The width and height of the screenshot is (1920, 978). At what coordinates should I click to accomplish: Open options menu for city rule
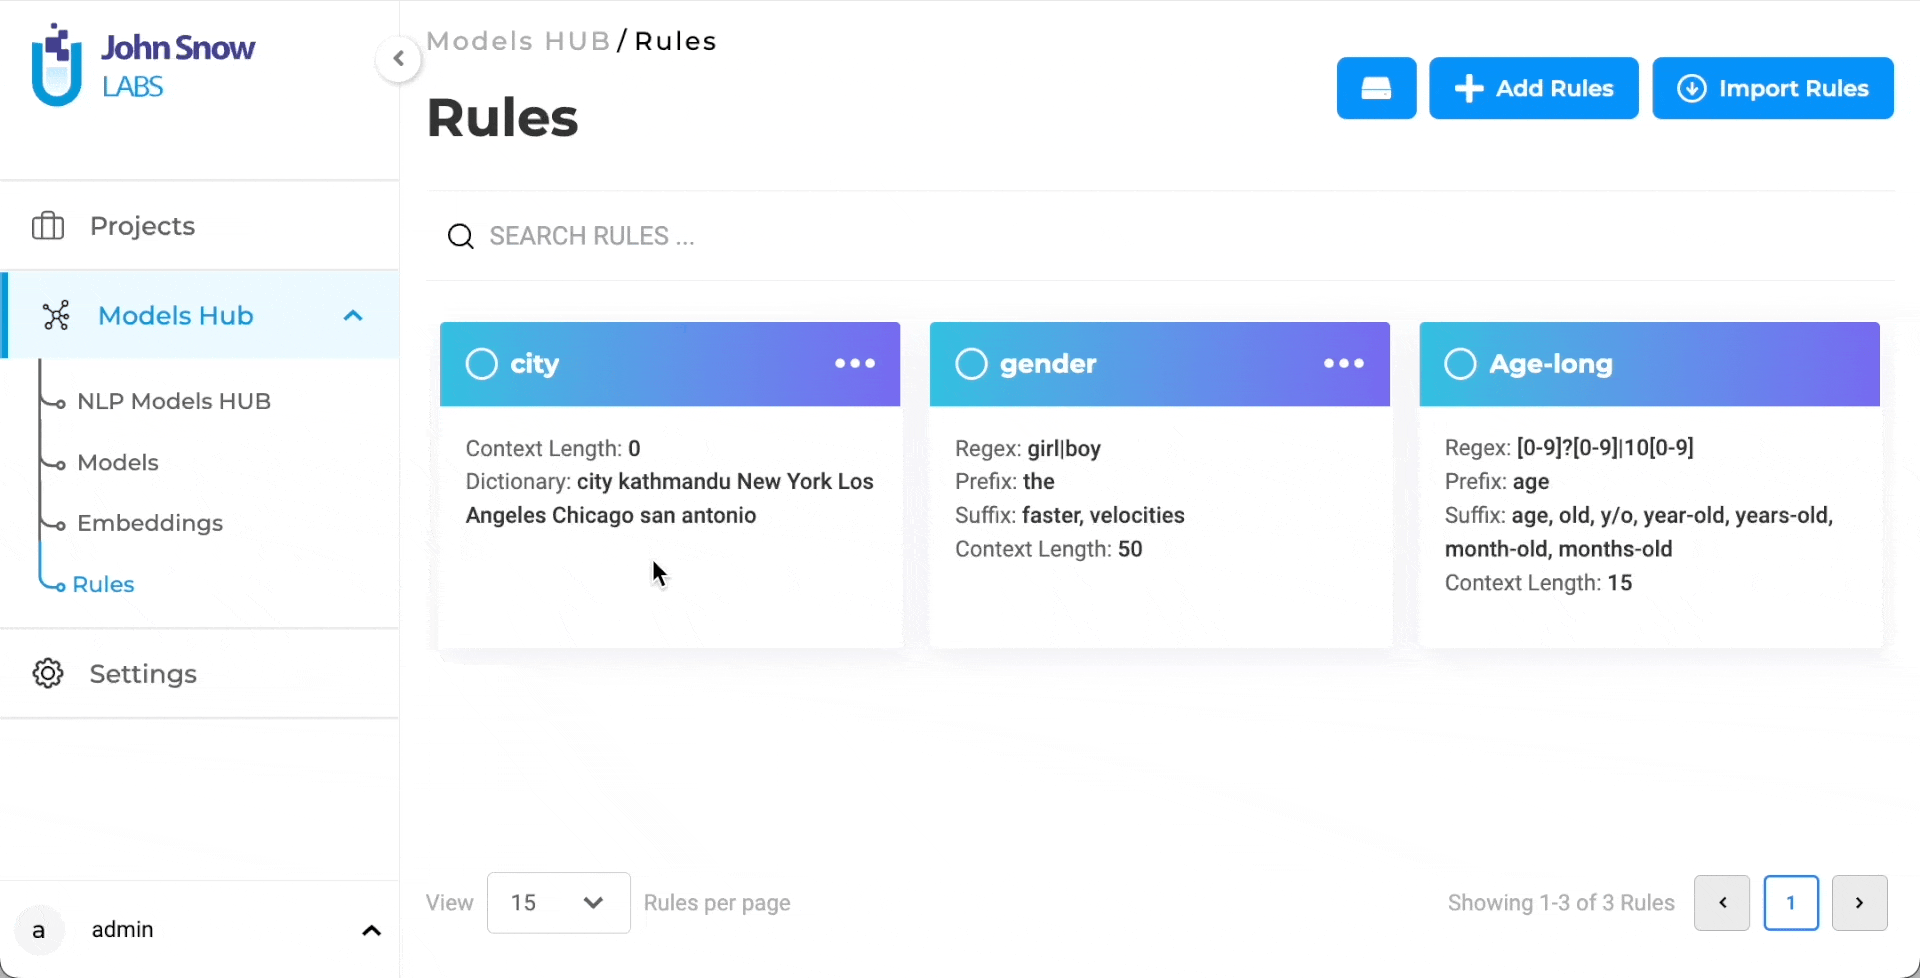point(855,363)
